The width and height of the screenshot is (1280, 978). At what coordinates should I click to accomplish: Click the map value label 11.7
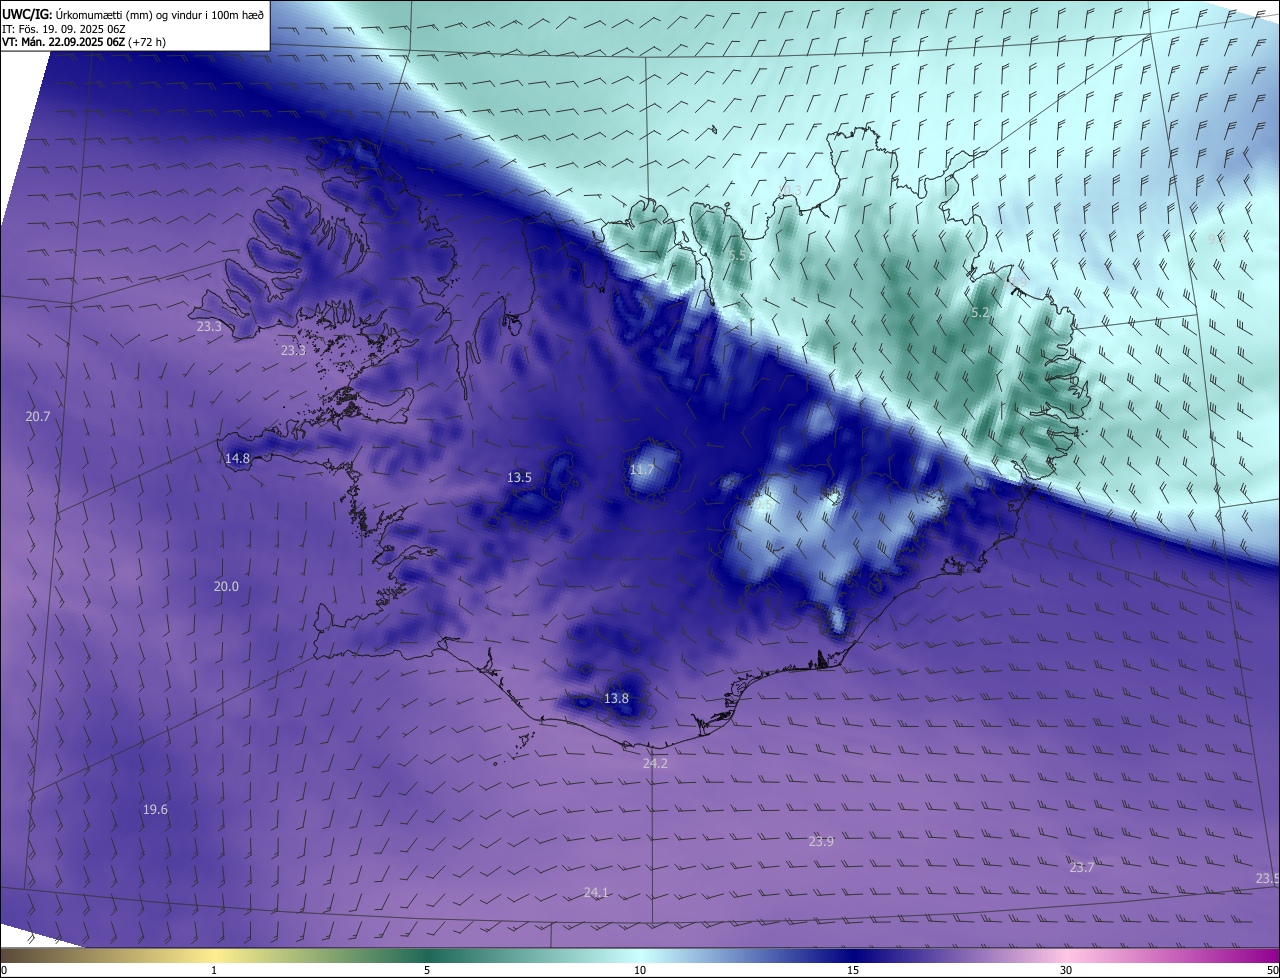point(642,469)
